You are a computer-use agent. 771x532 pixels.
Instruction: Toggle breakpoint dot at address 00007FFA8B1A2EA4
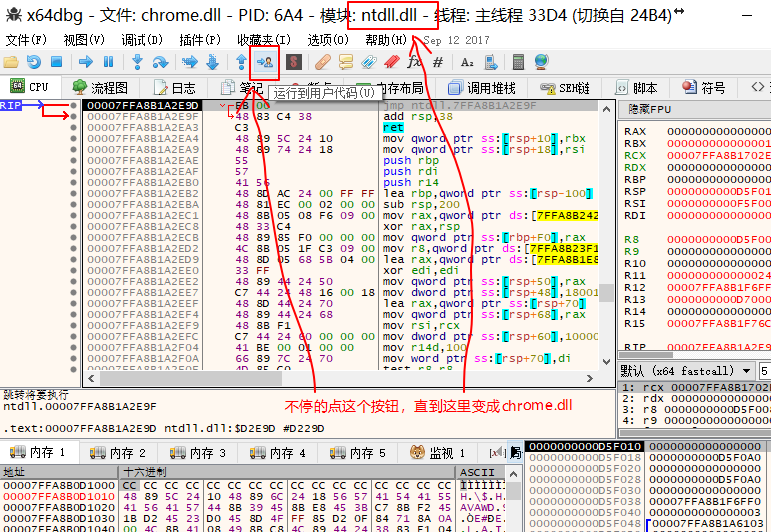(x=73, y=139)
